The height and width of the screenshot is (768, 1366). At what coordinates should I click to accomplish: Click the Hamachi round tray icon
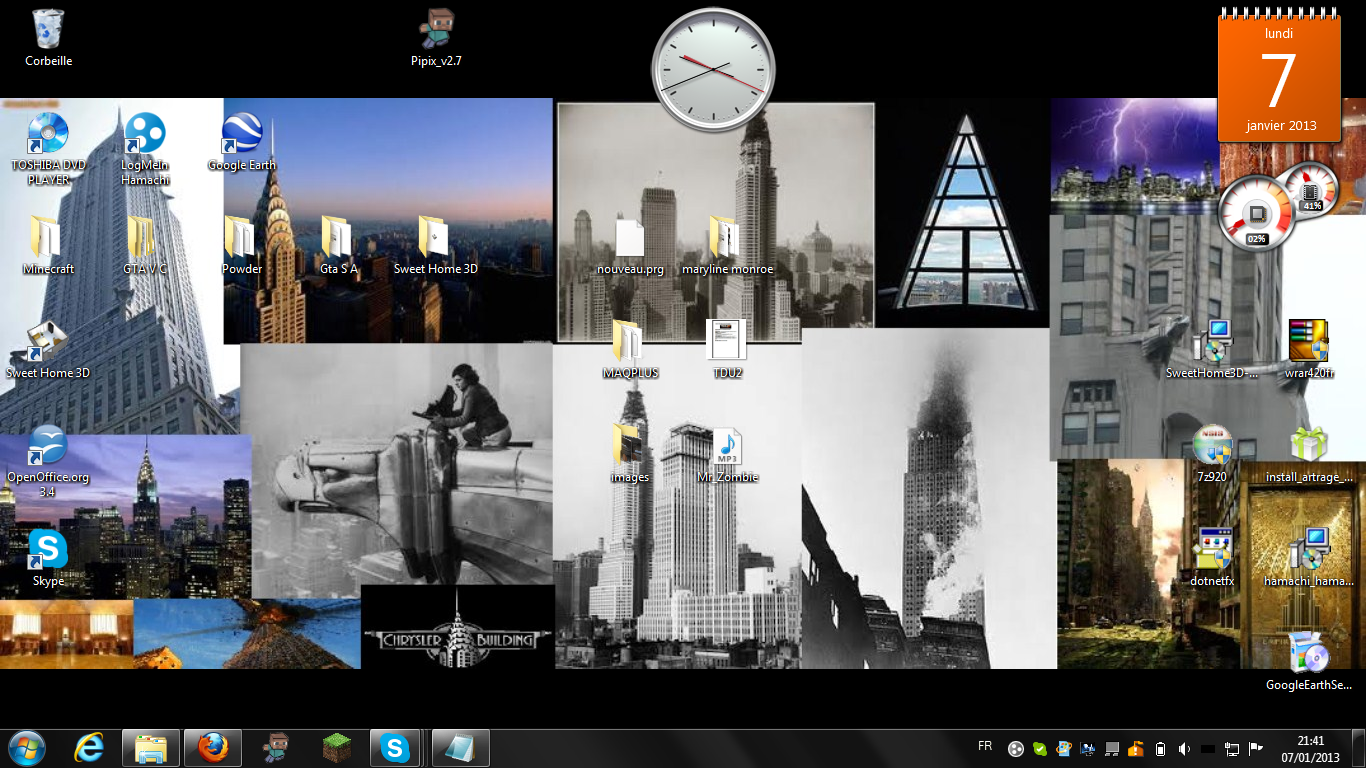(1016, 748)
